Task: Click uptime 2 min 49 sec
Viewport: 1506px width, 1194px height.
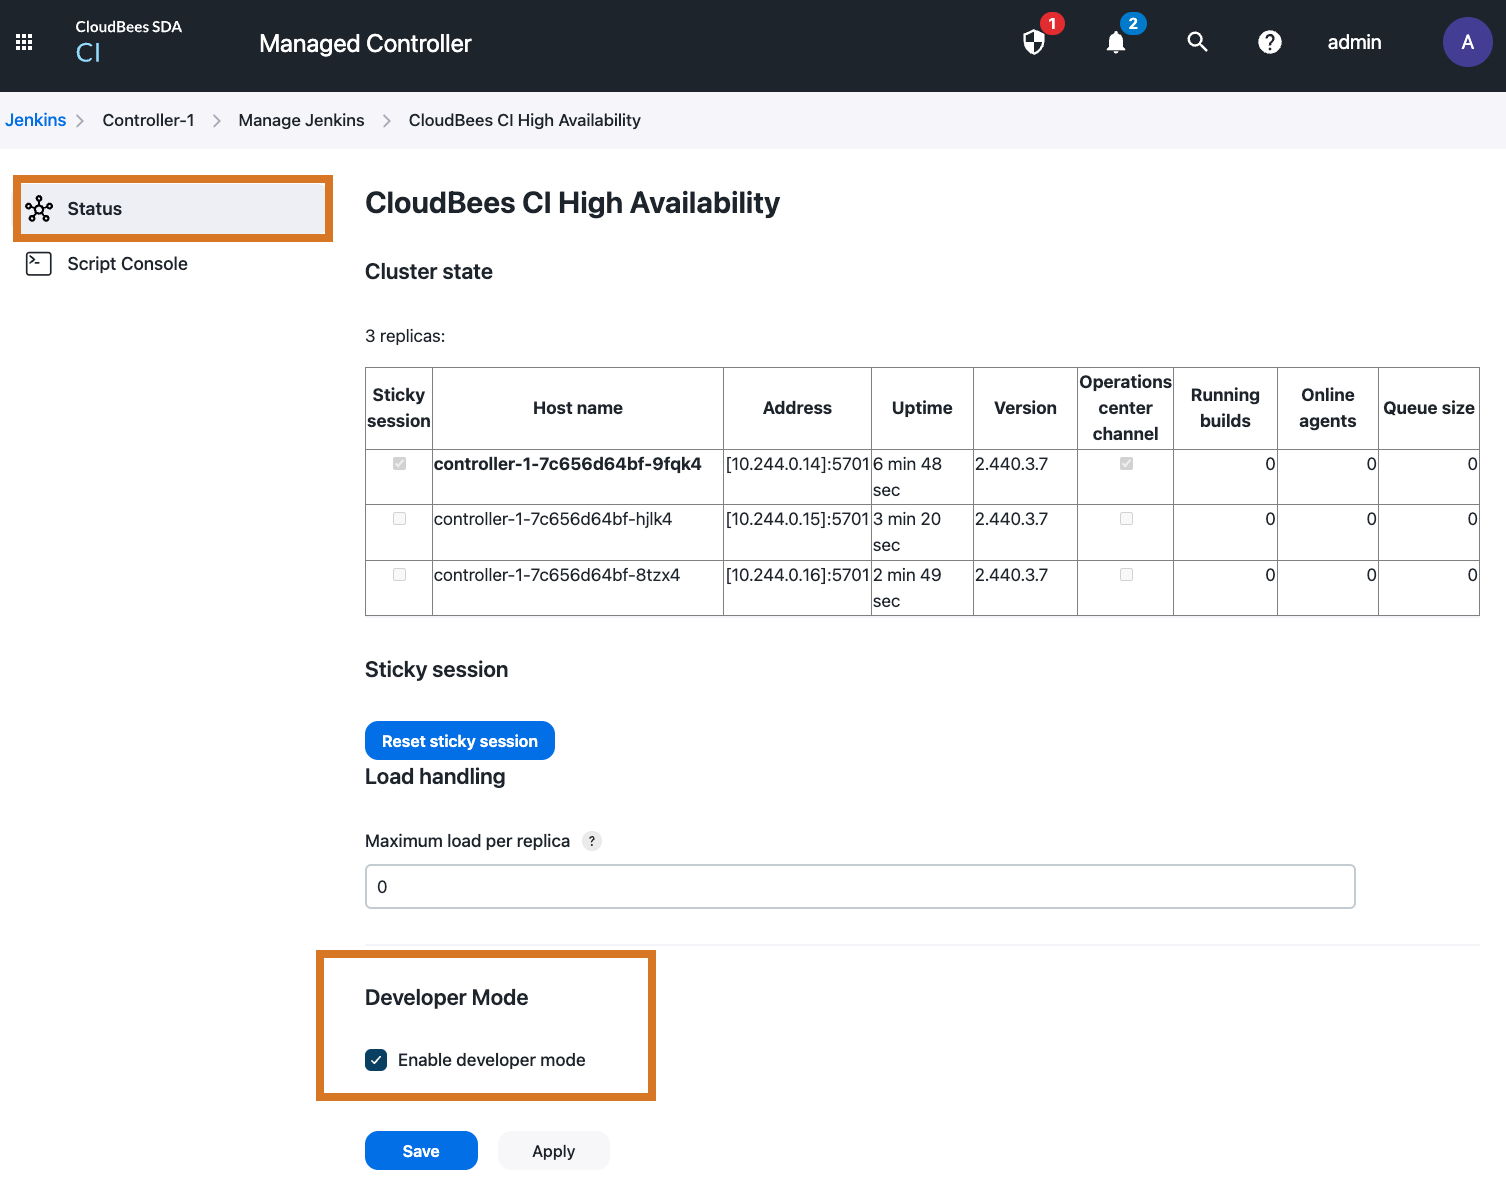Action: tap(907, 588)
